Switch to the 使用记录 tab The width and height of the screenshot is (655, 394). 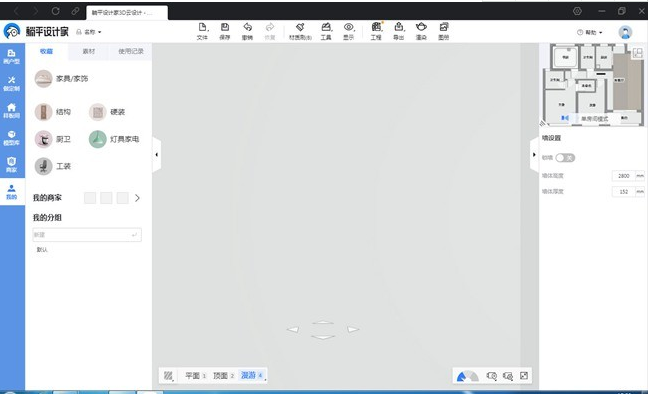coord(130,51)
